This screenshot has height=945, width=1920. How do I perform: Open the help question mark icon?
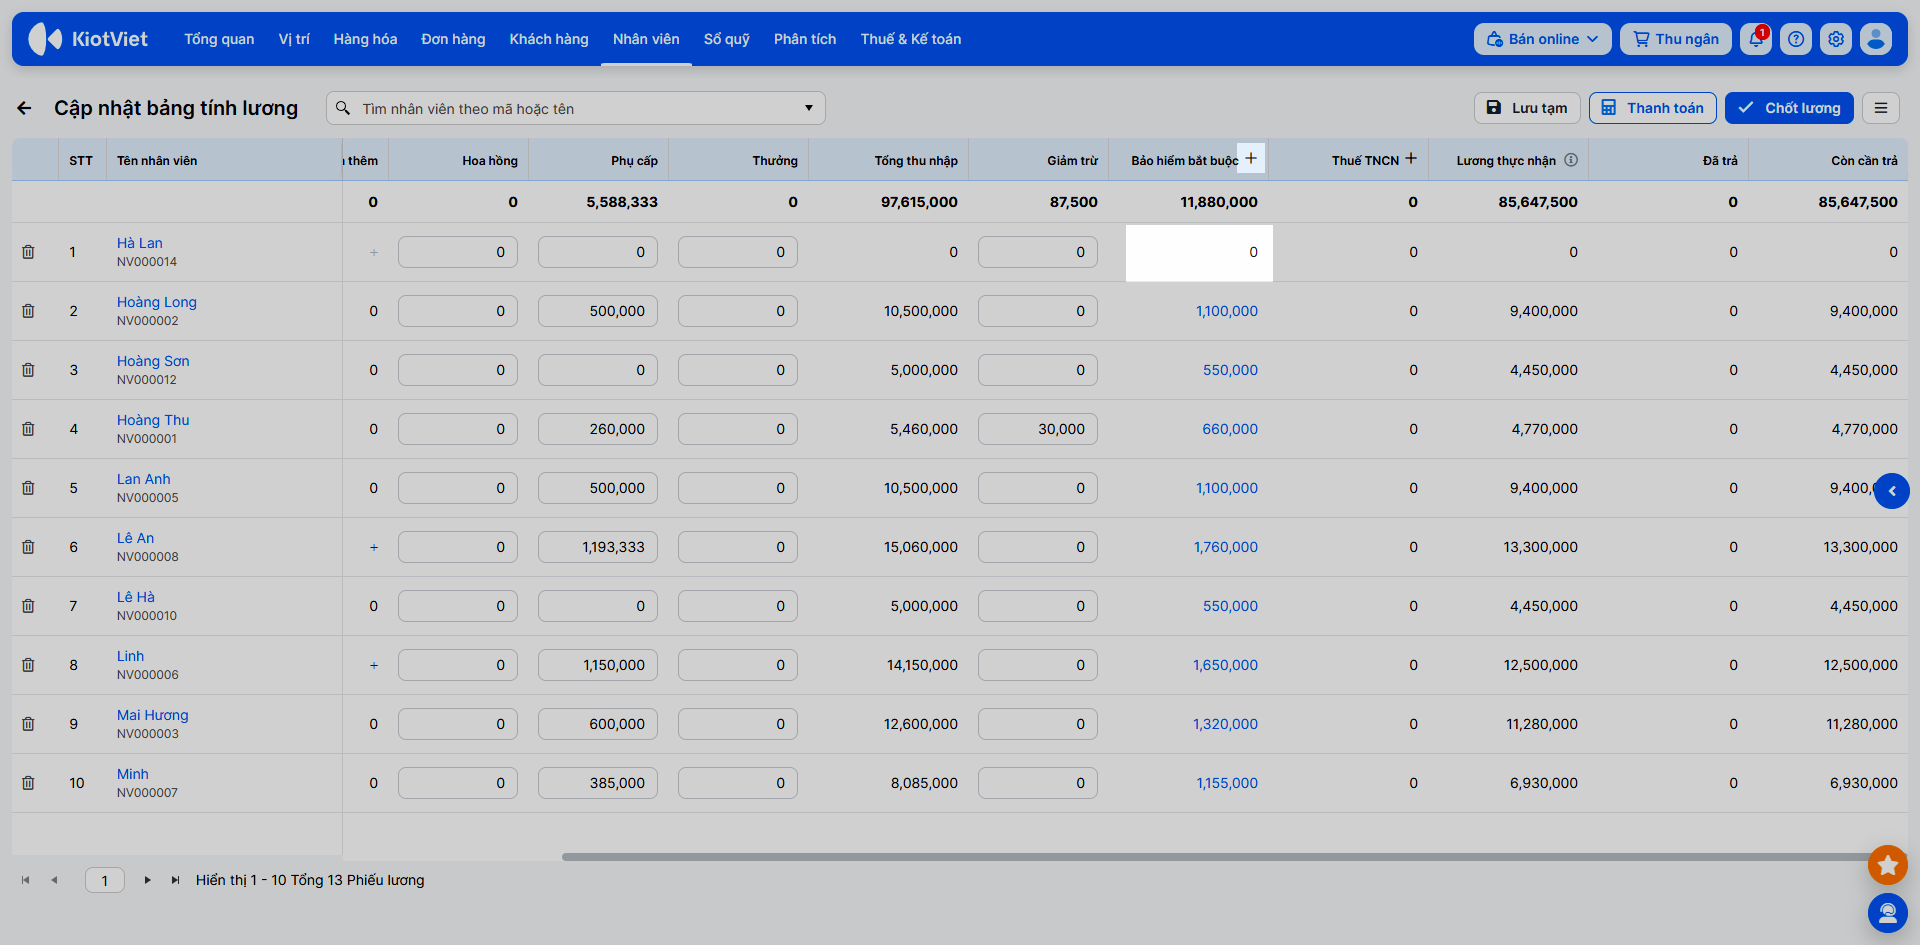point(1796,39)
